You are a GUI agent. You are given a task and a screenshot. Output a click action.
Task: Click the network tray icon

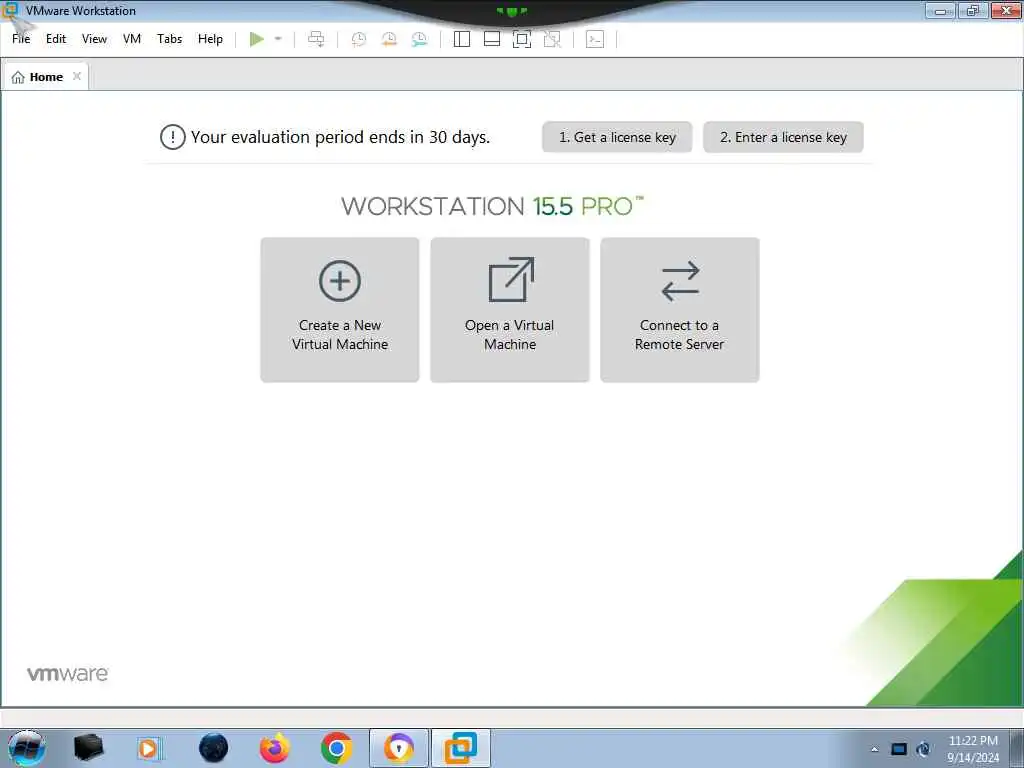pyautogui.click(x=899, y=749)
